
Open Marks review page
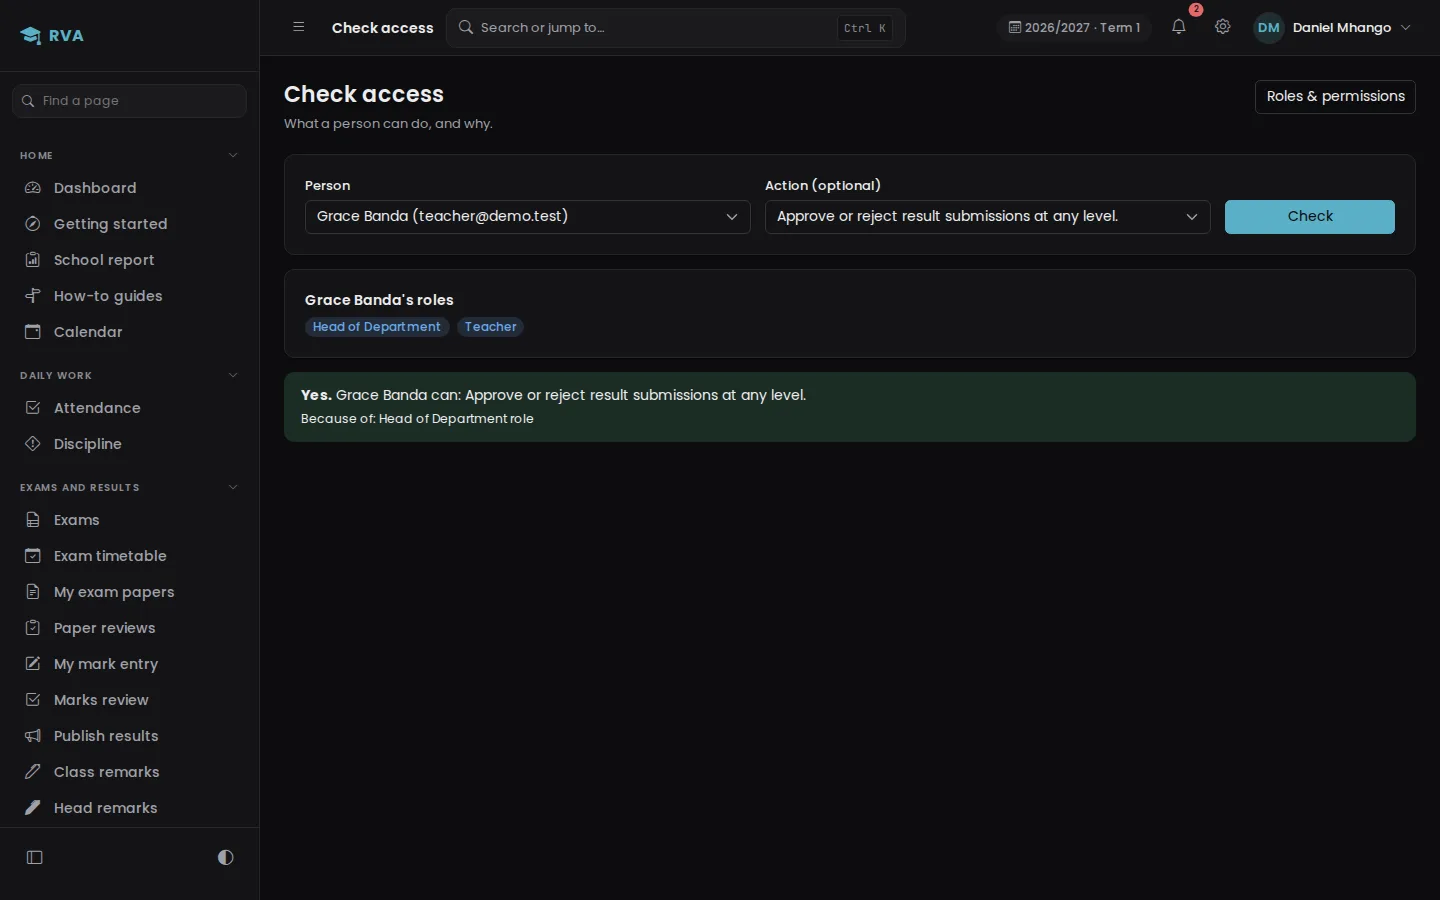(x=129, y=700)
